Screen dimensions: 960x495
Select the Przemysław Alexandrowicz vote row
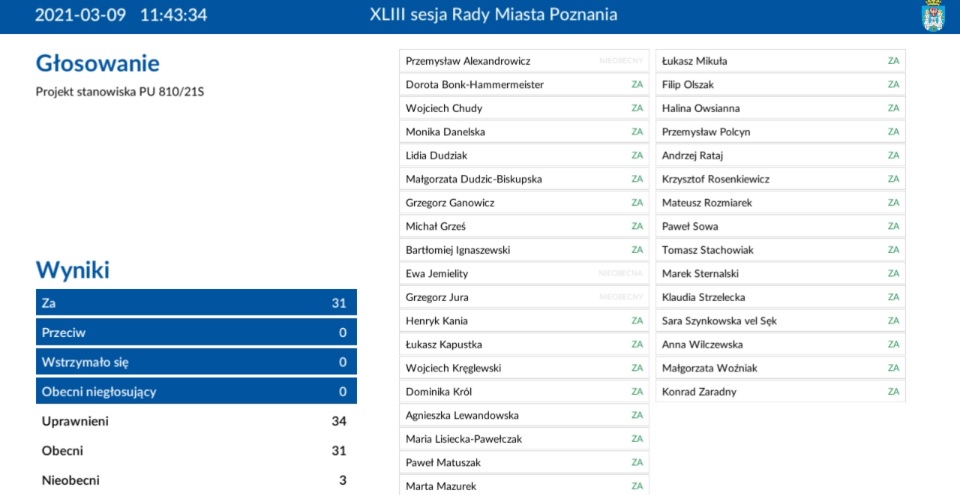click(x=524, y=61)
